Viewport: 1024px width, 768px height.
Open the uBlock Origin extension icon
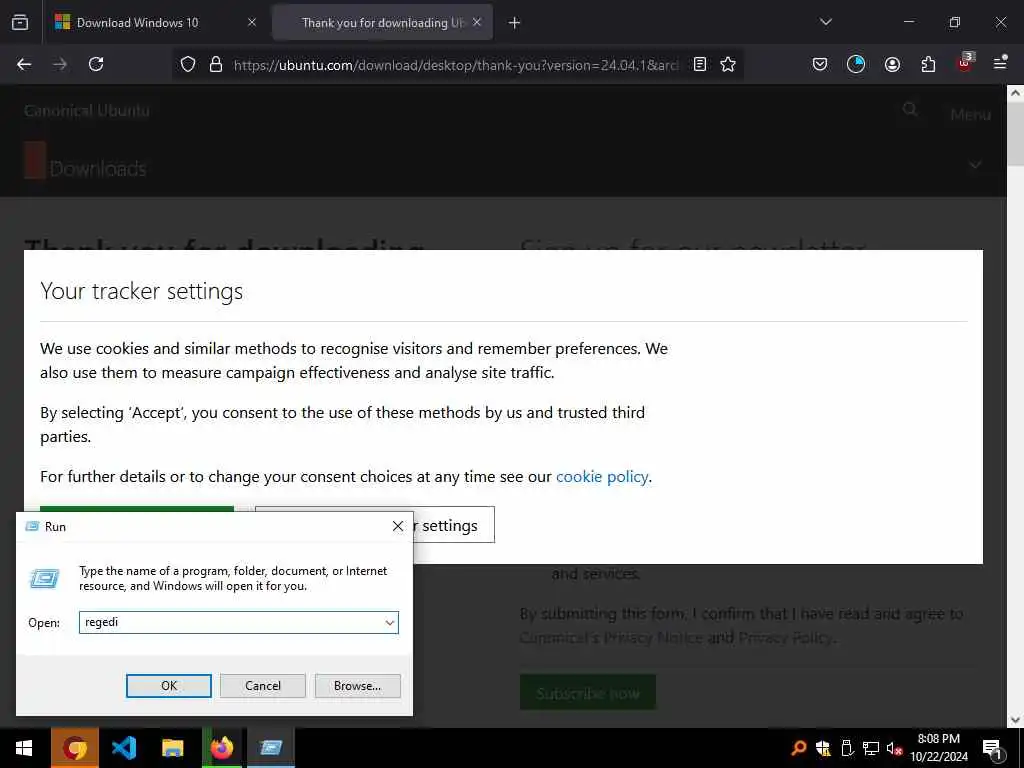point(965,63)
